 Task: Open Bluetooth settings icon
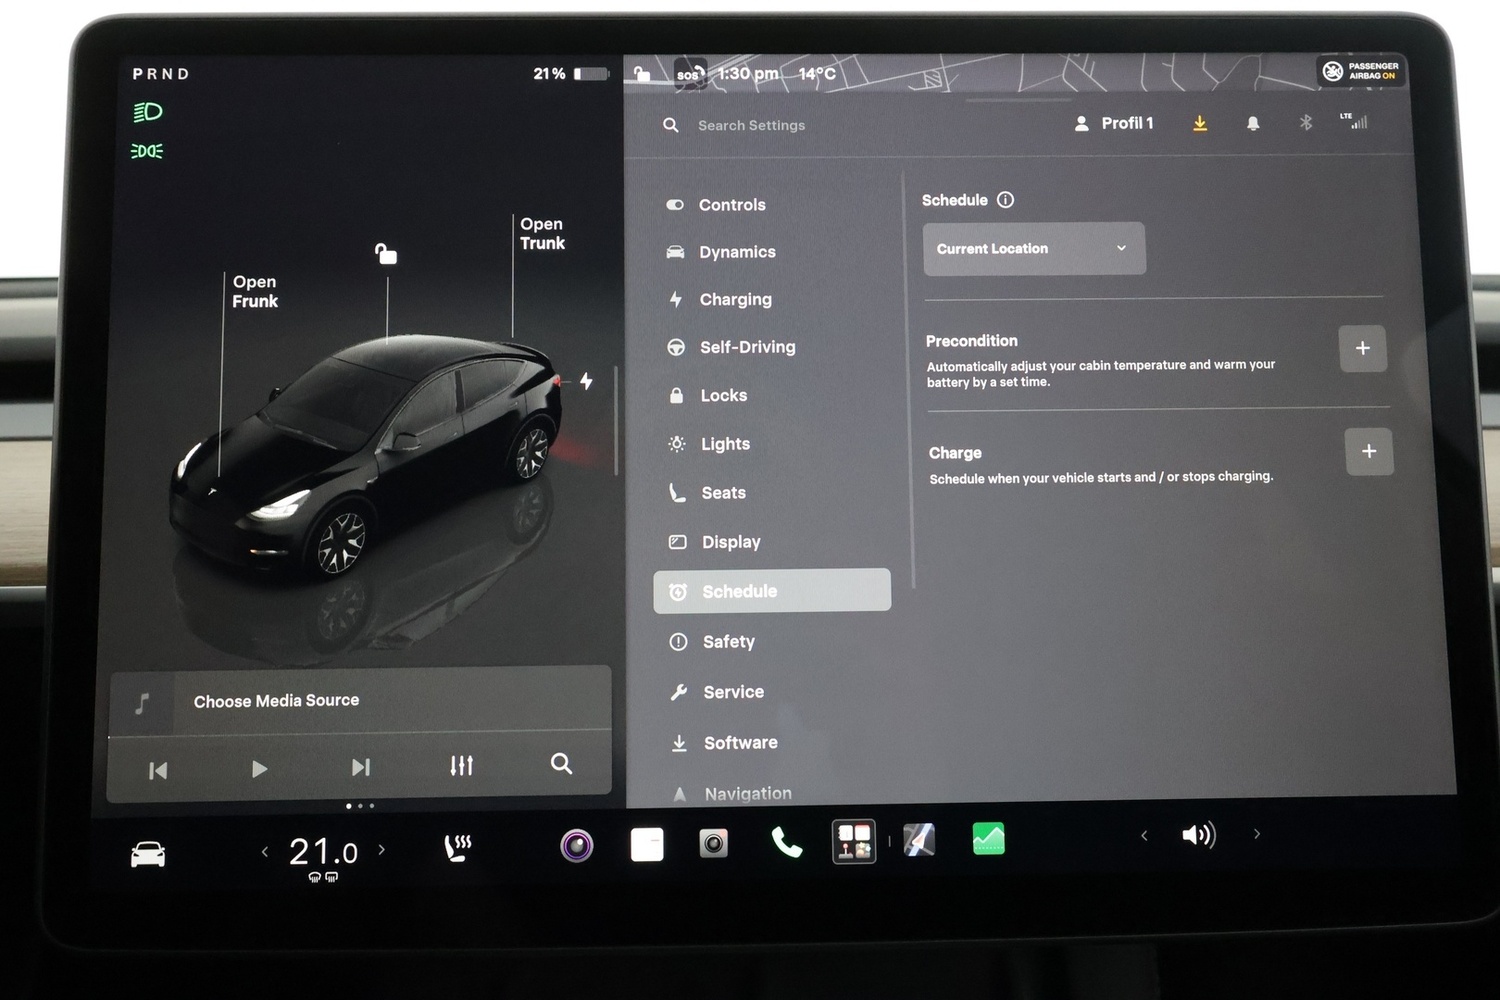coord(1305,122)
